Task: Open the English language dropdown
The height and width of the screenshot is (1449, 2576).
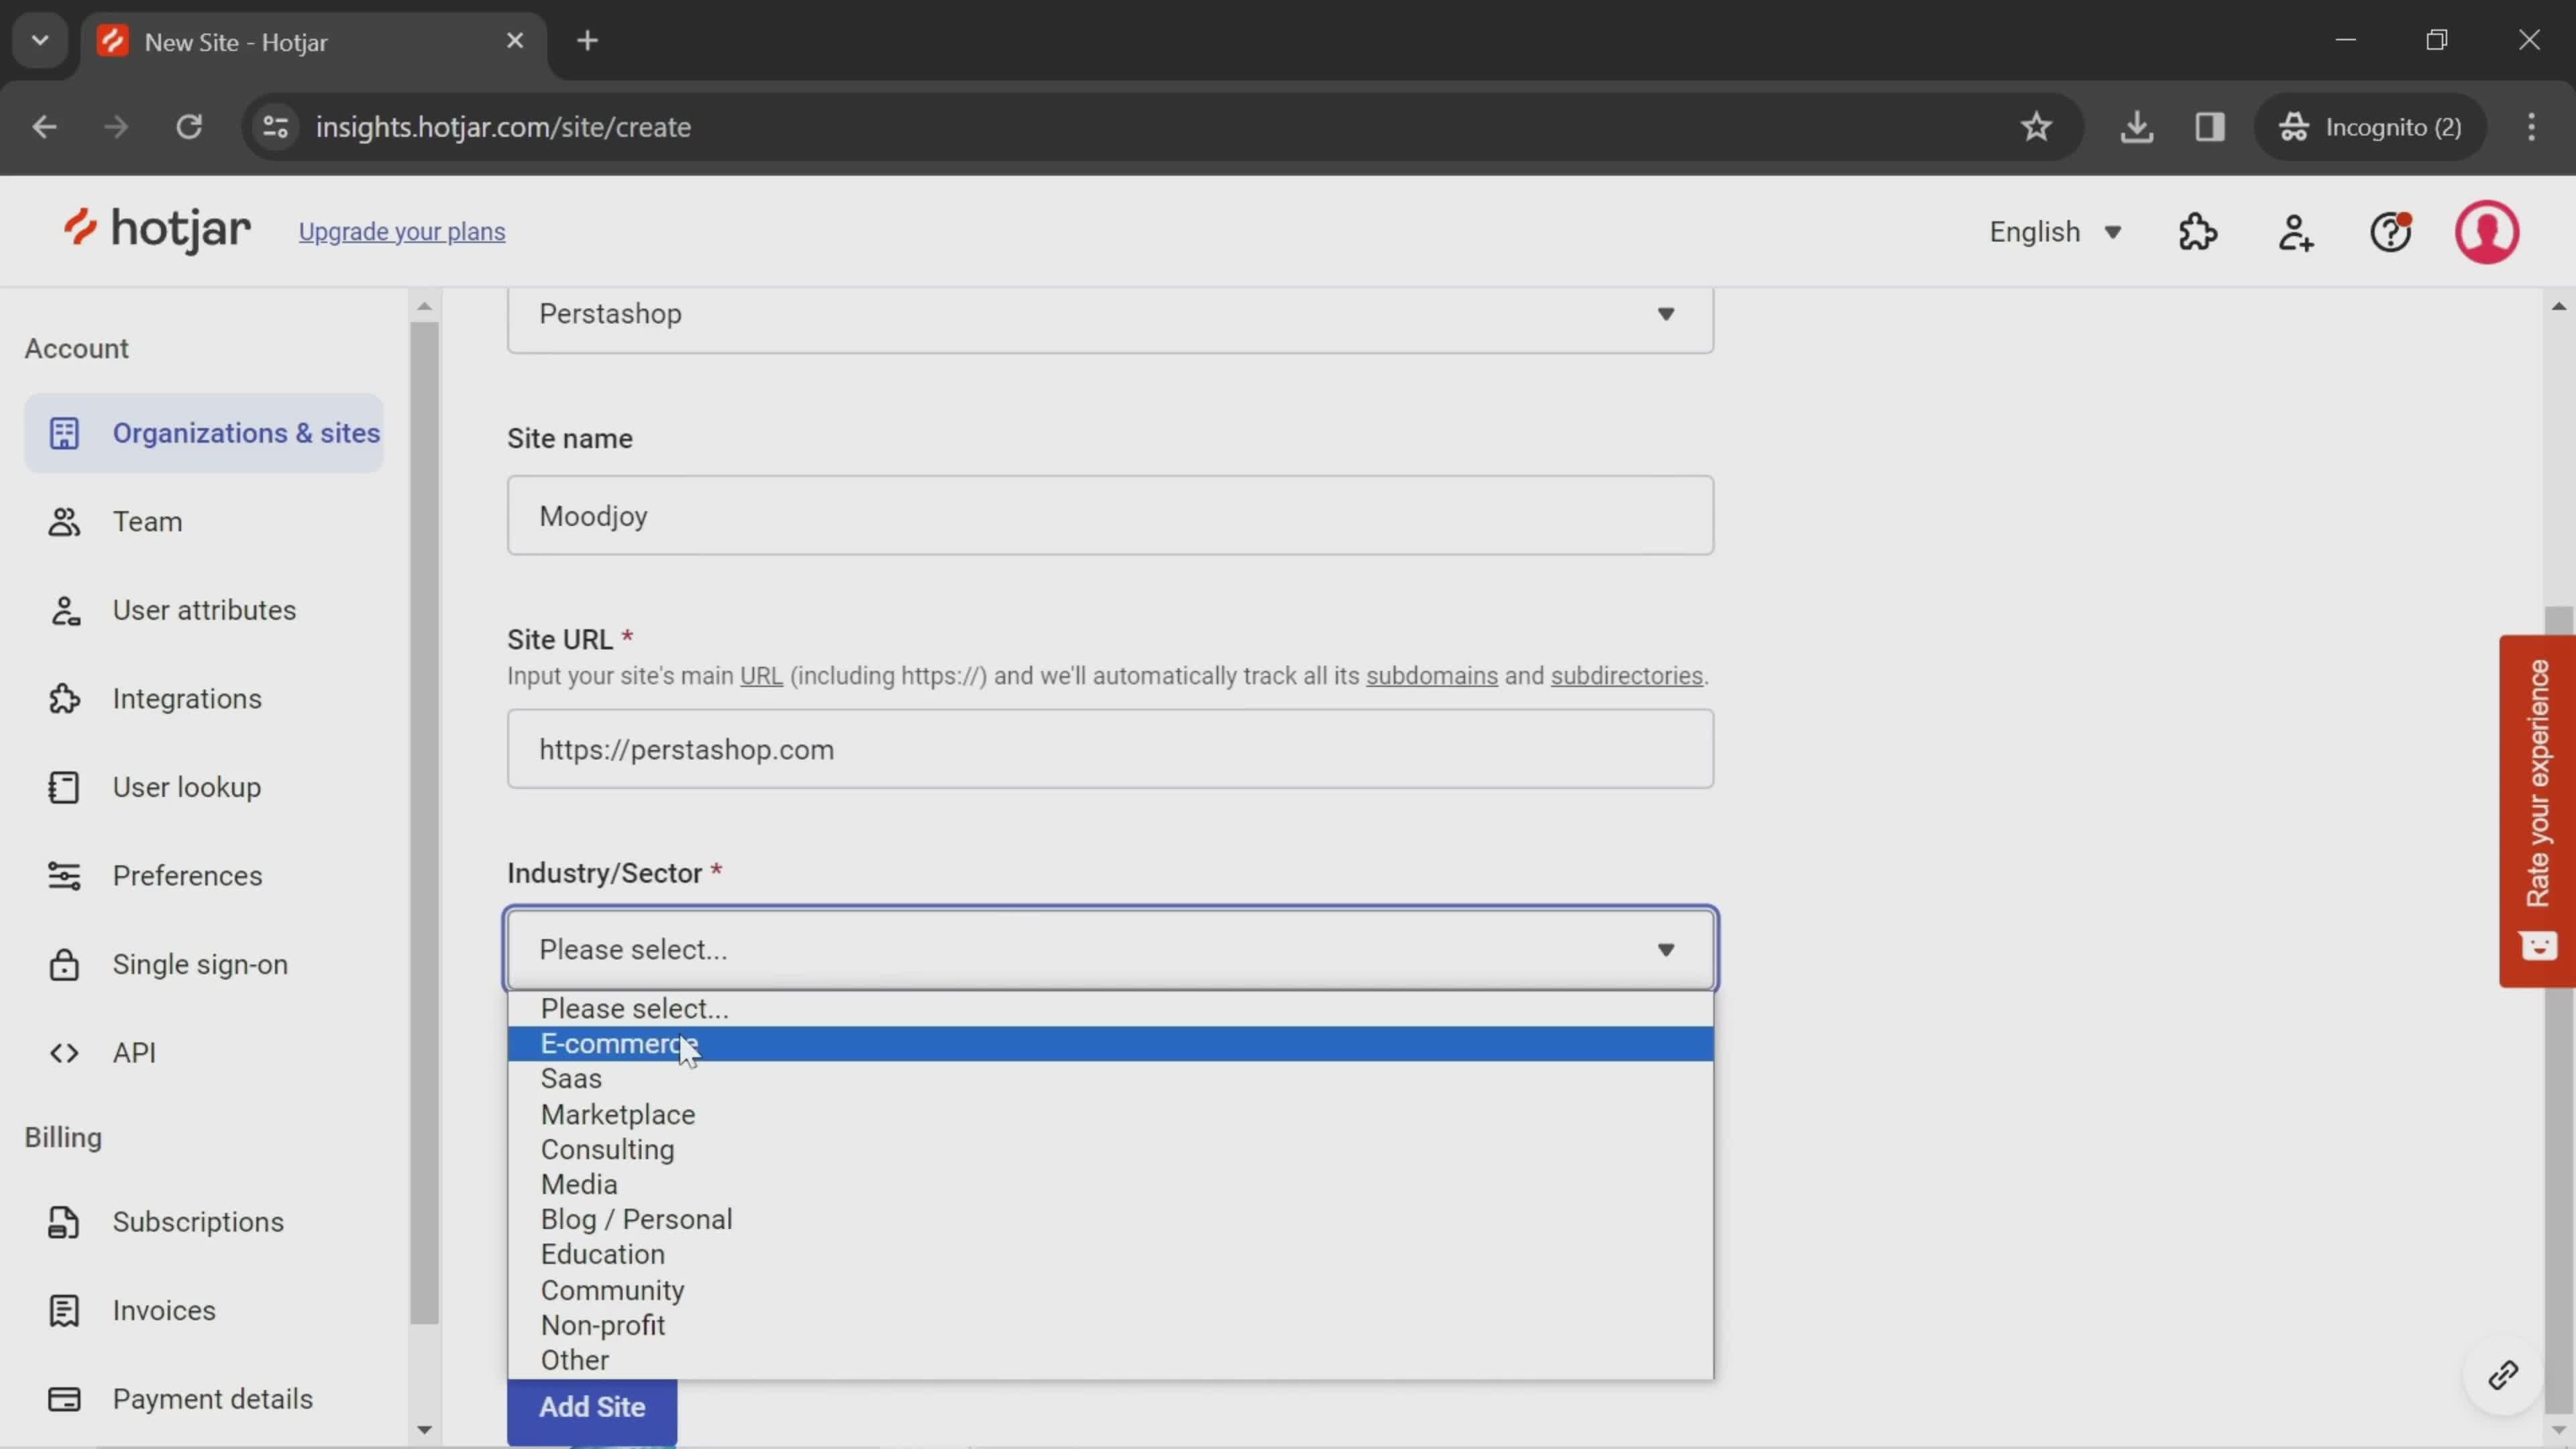Action: coord(2055,232)
